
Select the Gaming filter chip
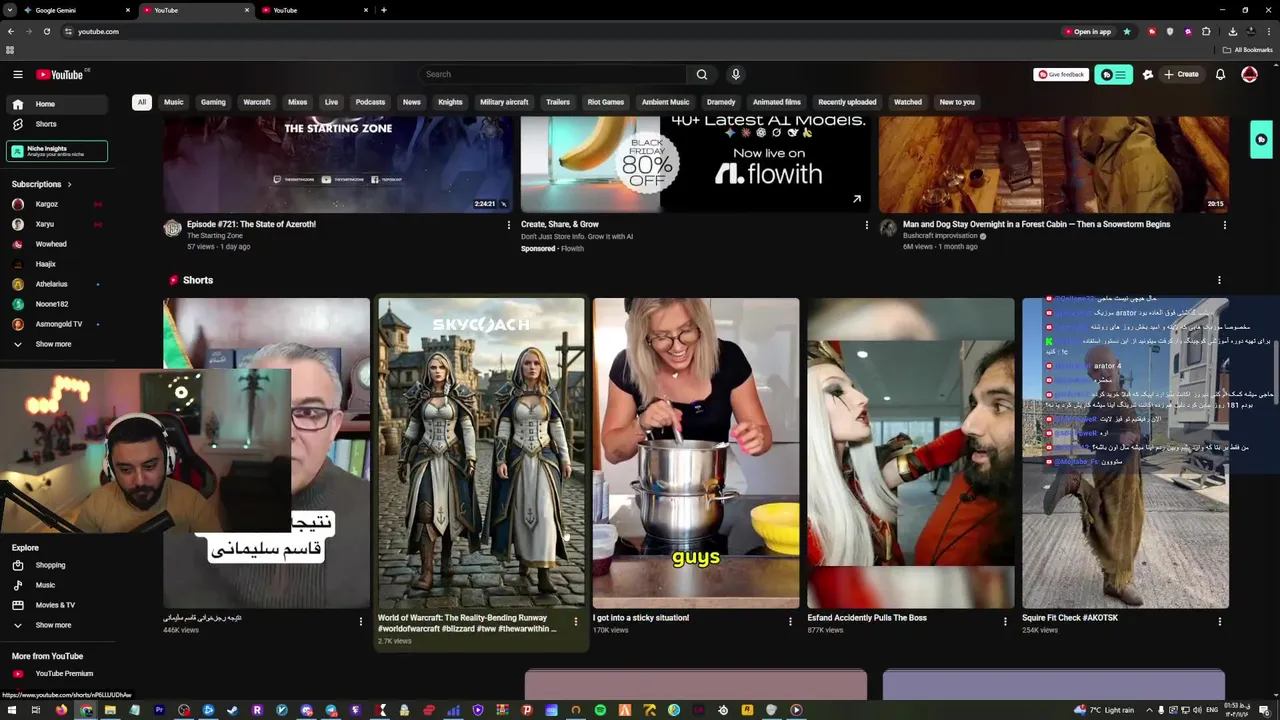click(213, 102)
